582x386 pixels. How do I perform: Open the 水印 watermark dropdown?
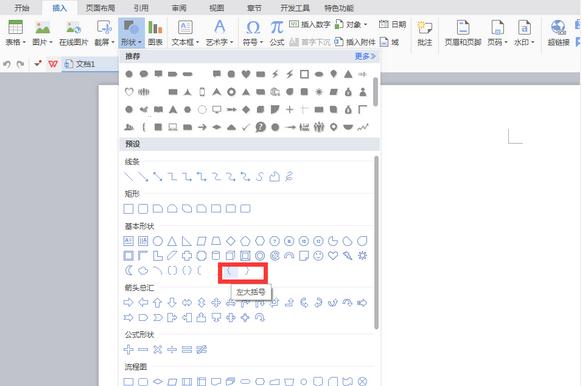[x=524, y=33]
